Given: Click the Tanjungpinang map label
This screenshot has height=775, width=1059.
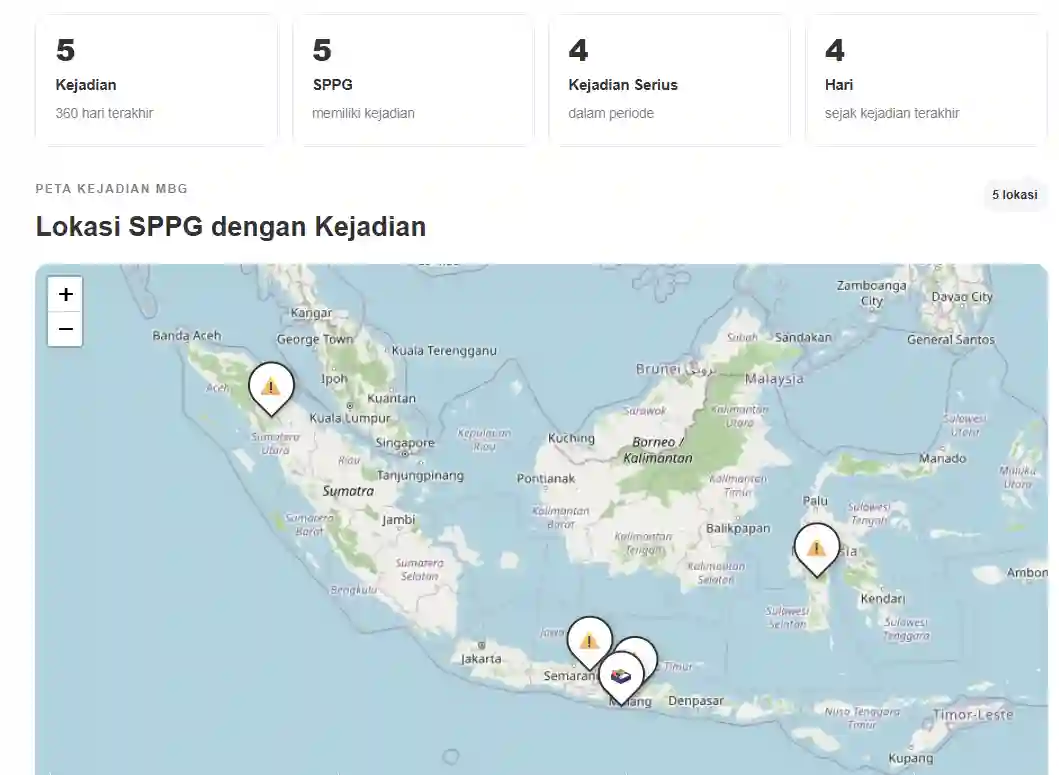Looking at the screenshot, I should pyautogui.click(x=420, y=476).
